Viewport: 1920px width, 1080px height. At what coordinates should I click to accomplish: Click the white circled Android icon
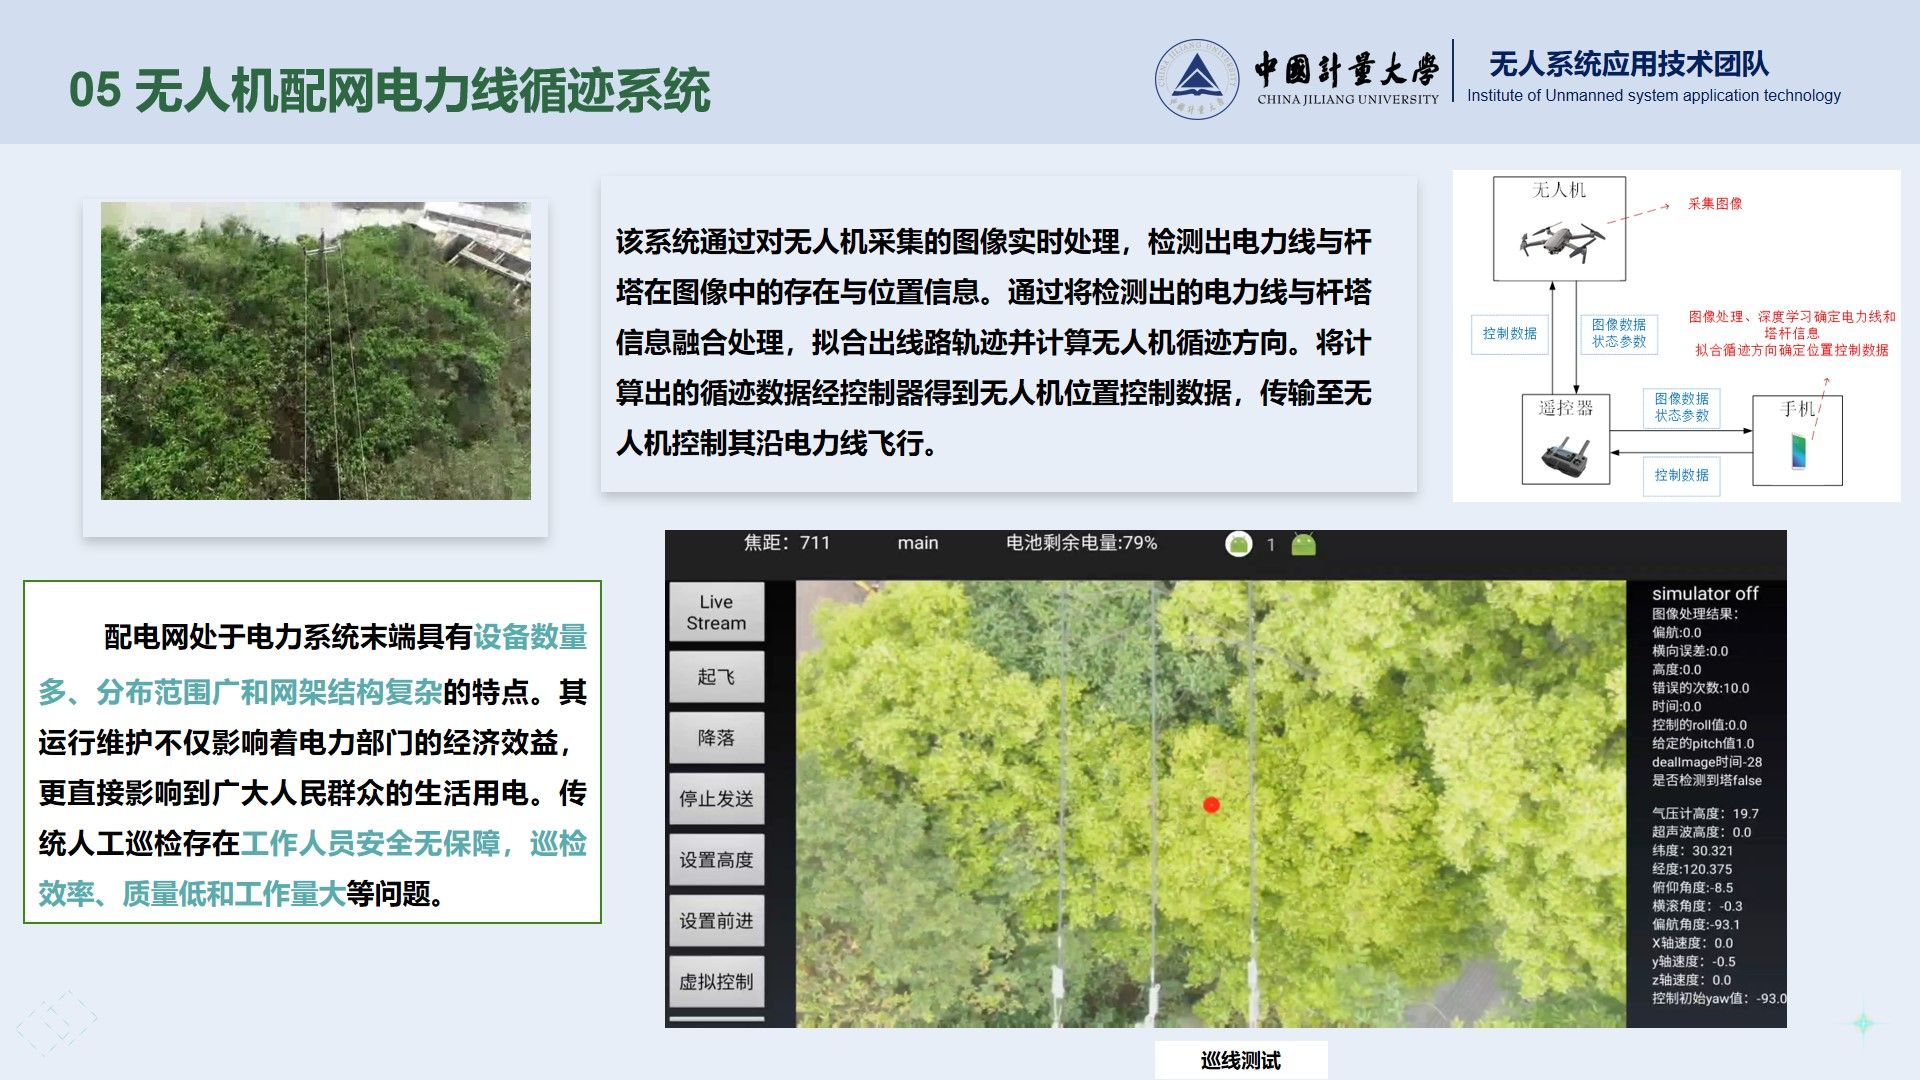click(x=1239, y=544)
